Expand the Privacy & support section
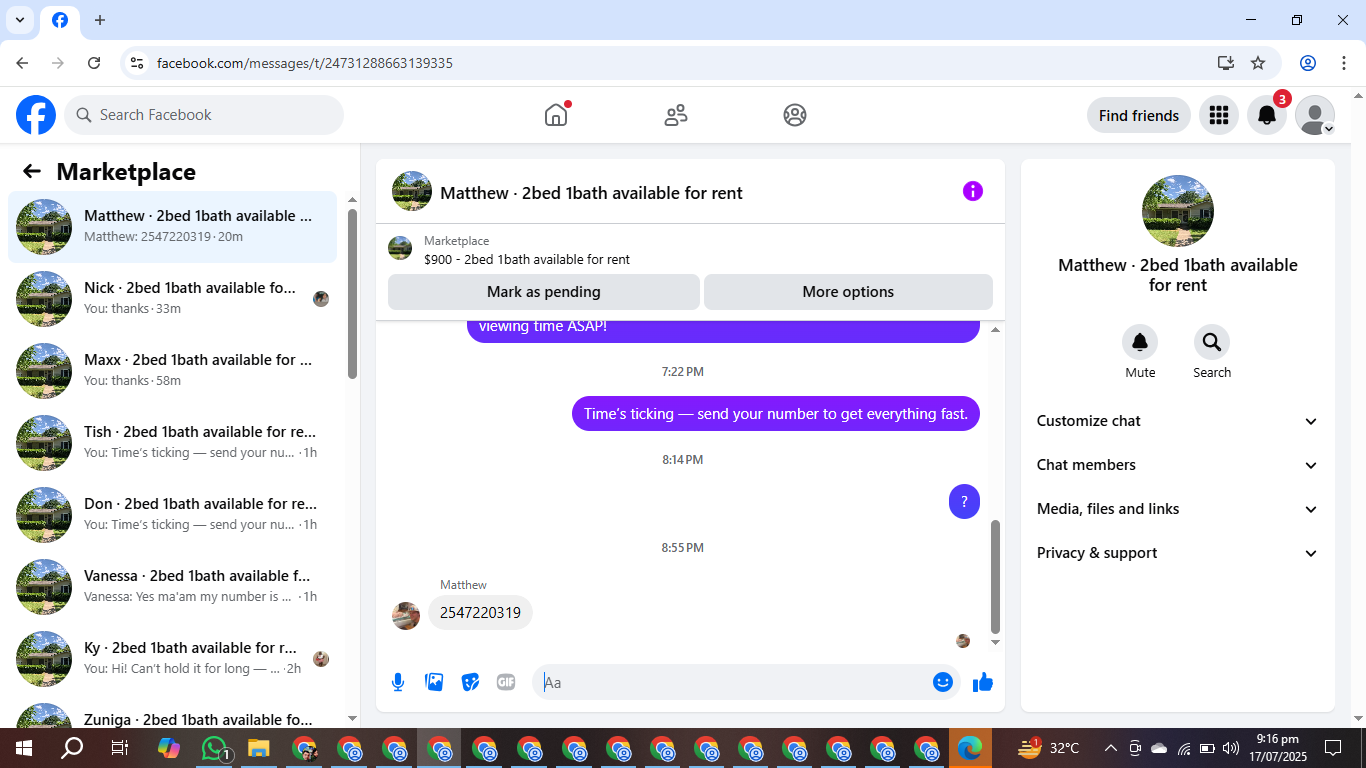The width and height of the screenshot is (1366, 768). pos(1178,553)
